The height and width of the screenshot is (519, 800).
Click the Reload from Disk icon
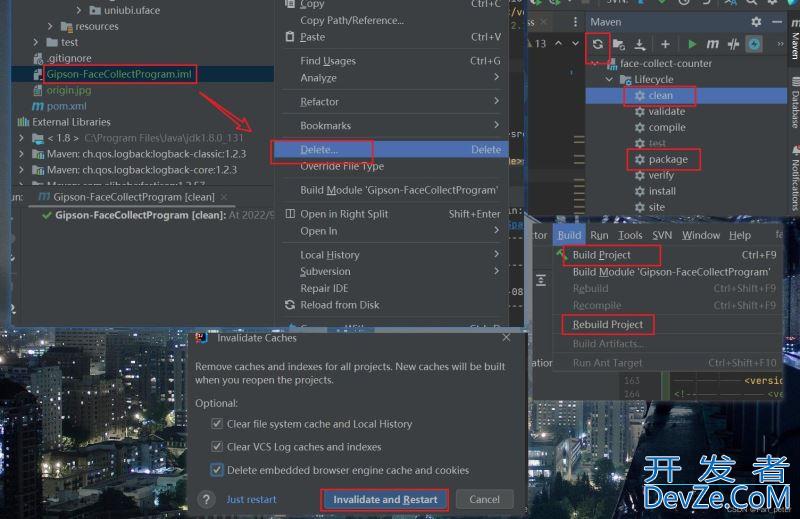click(x=290, y=305)
